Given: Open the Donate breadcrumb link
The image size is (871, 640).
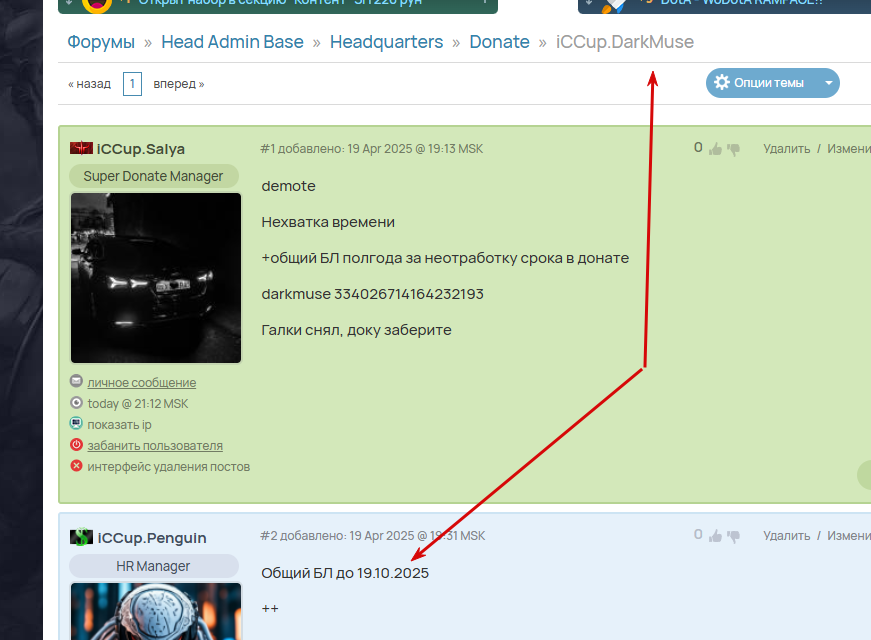Looking at the screenshot, I should tap(499, 42).
